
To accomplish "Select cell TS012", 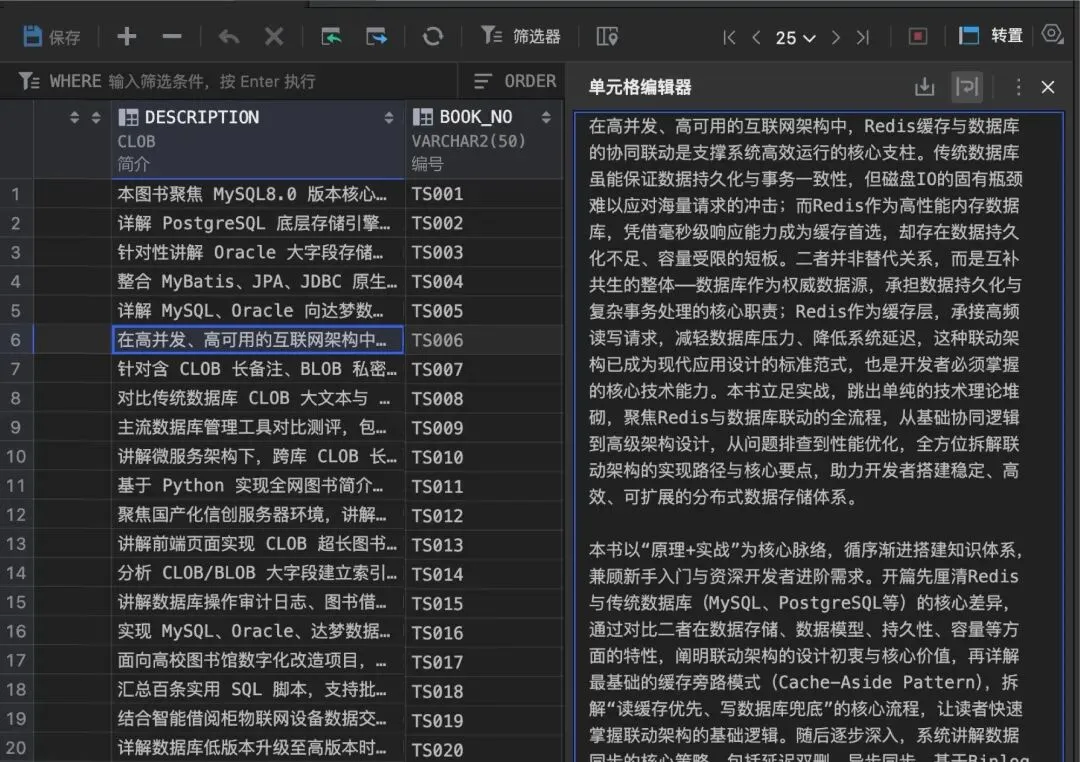I will (484, 515).
